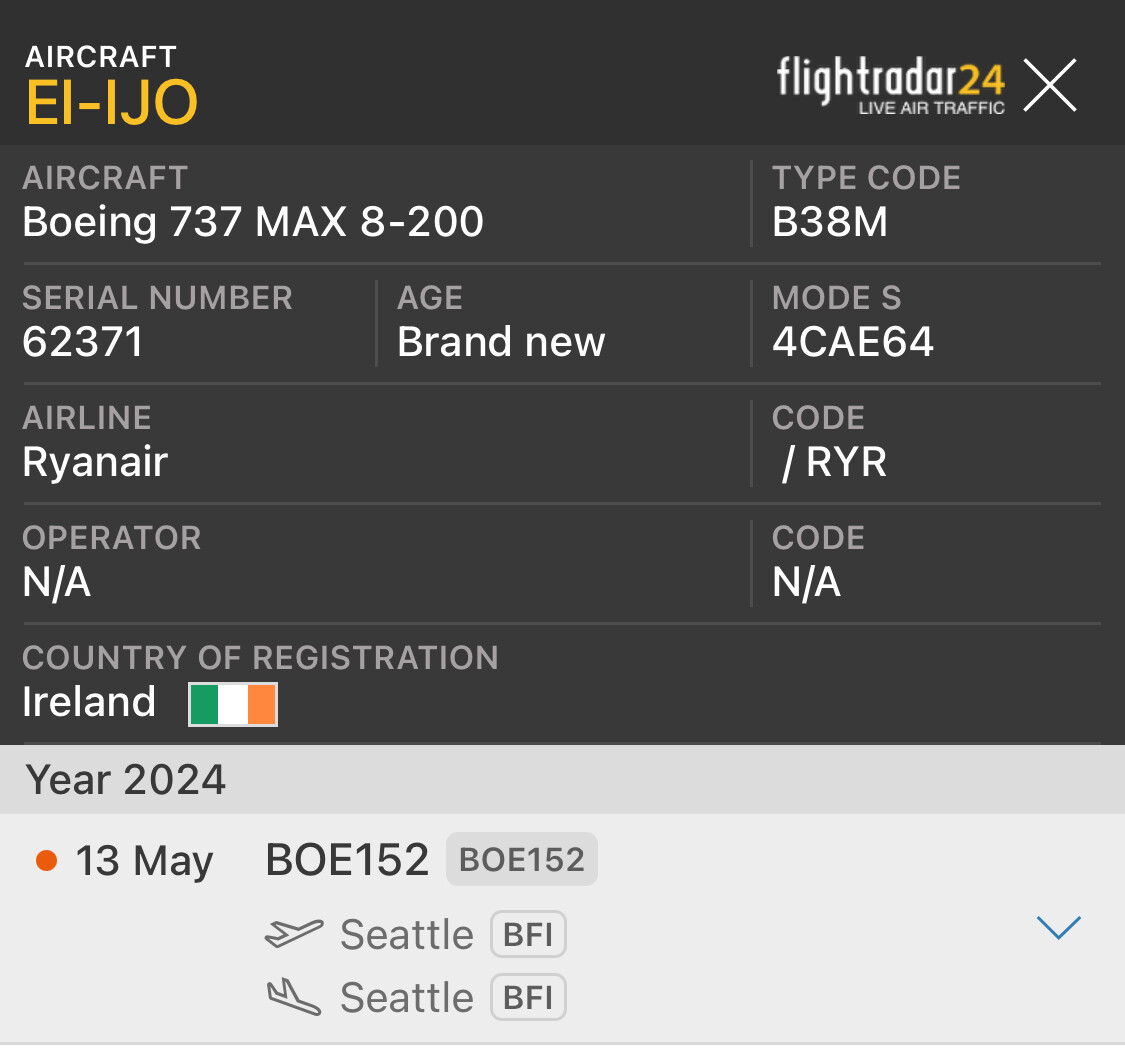Click the BOE152 flight number text
This screenshot has width=1125, height=1050.
pyautogui.click(x=347, y=860)
